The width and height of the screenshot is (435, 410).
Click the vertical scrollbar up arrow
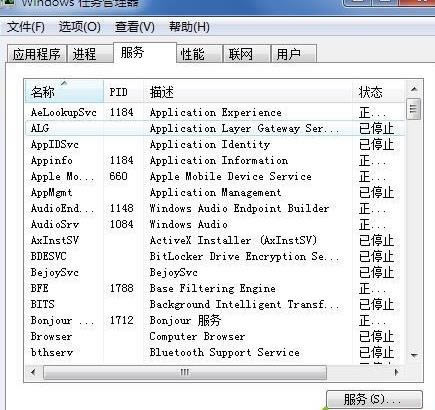(x=414, y=89)
